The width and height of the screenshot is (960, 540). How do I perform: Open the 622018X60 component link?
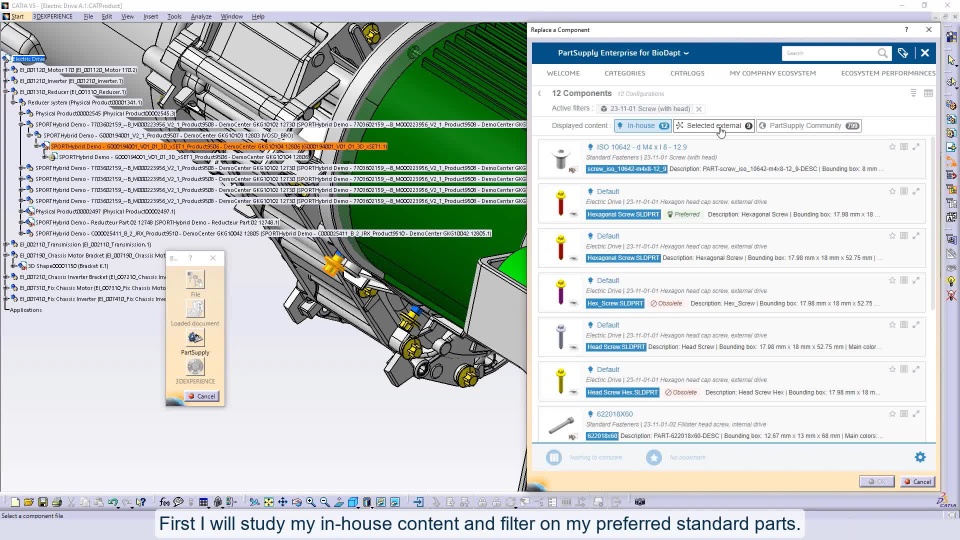pyautogui.click(x=615, y=414)
